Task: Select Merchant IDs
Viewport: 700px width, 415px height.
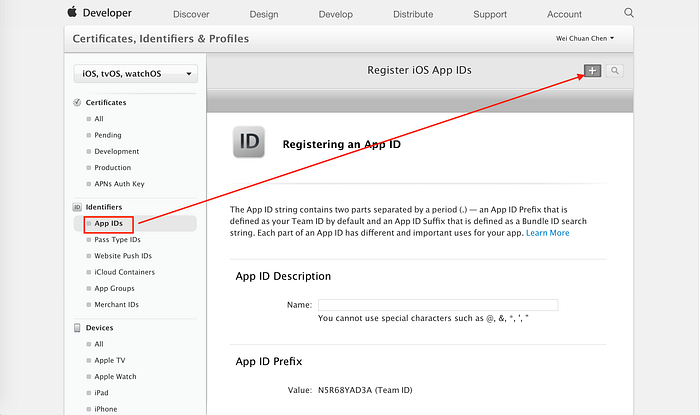Action: pos(116,304)
